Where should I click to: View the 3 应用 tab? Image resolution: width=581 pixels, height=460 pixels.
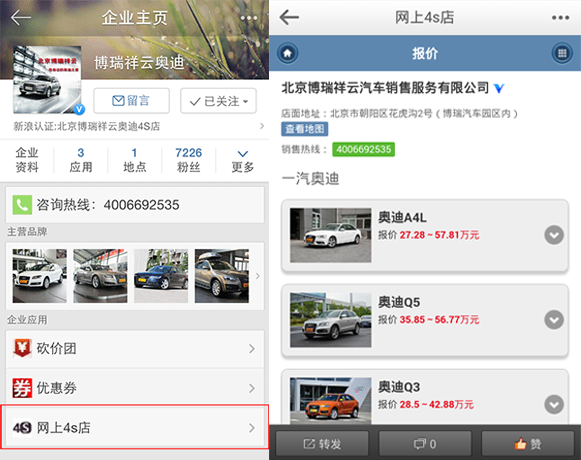81,160
